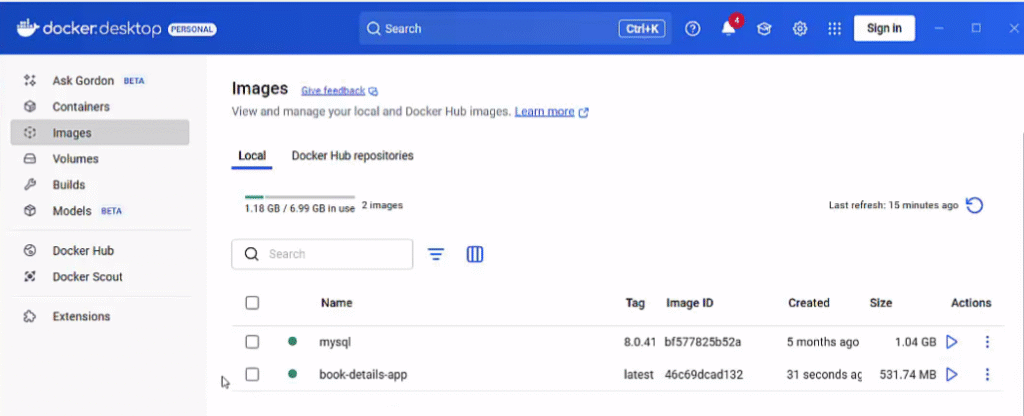Open the book-details-app image name
The width and height of the screenshot is (1024, 416).
(363, 375)
